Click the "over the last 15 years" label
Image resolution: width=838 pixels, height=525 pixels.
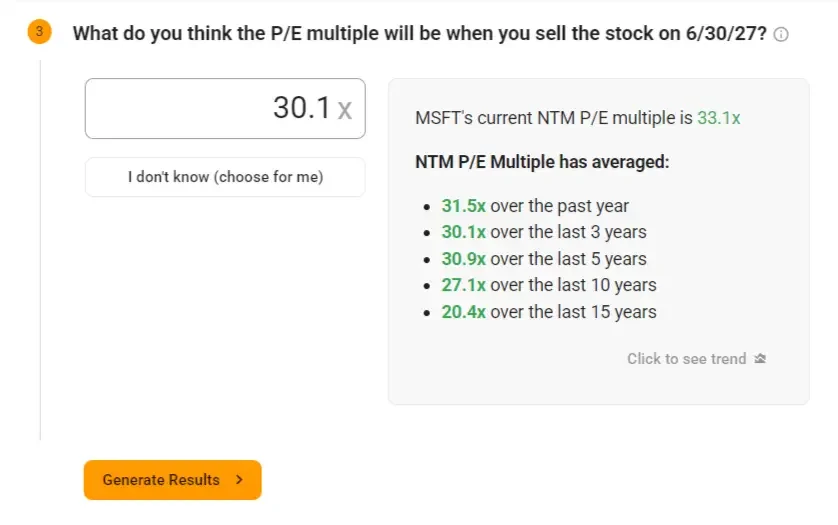pyautogui.click(x=573, y=312)
